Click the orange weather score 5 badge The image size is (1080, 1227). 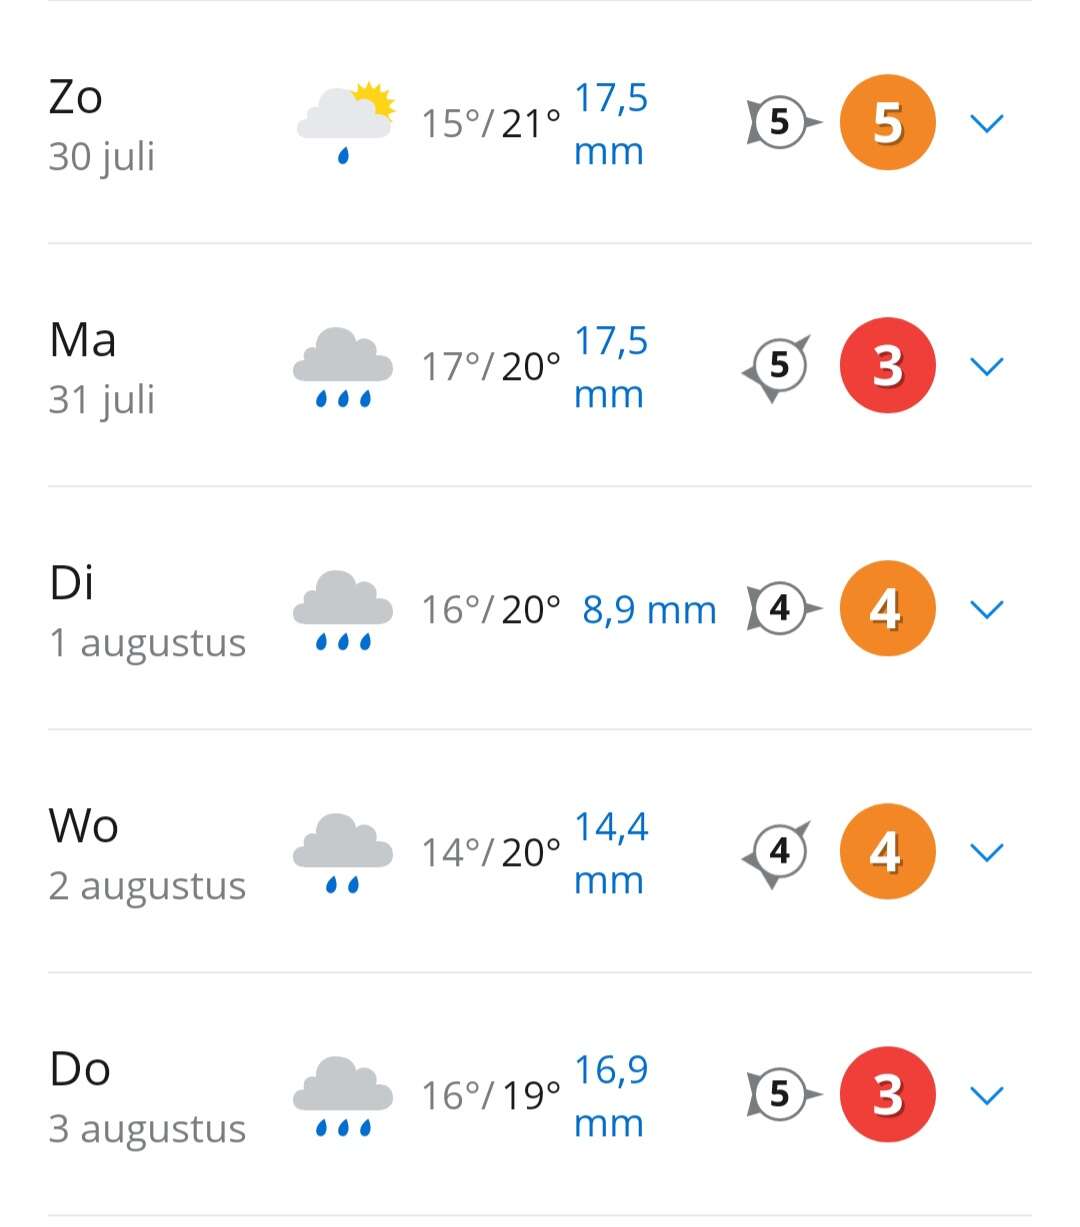click(x=888, y=122)
